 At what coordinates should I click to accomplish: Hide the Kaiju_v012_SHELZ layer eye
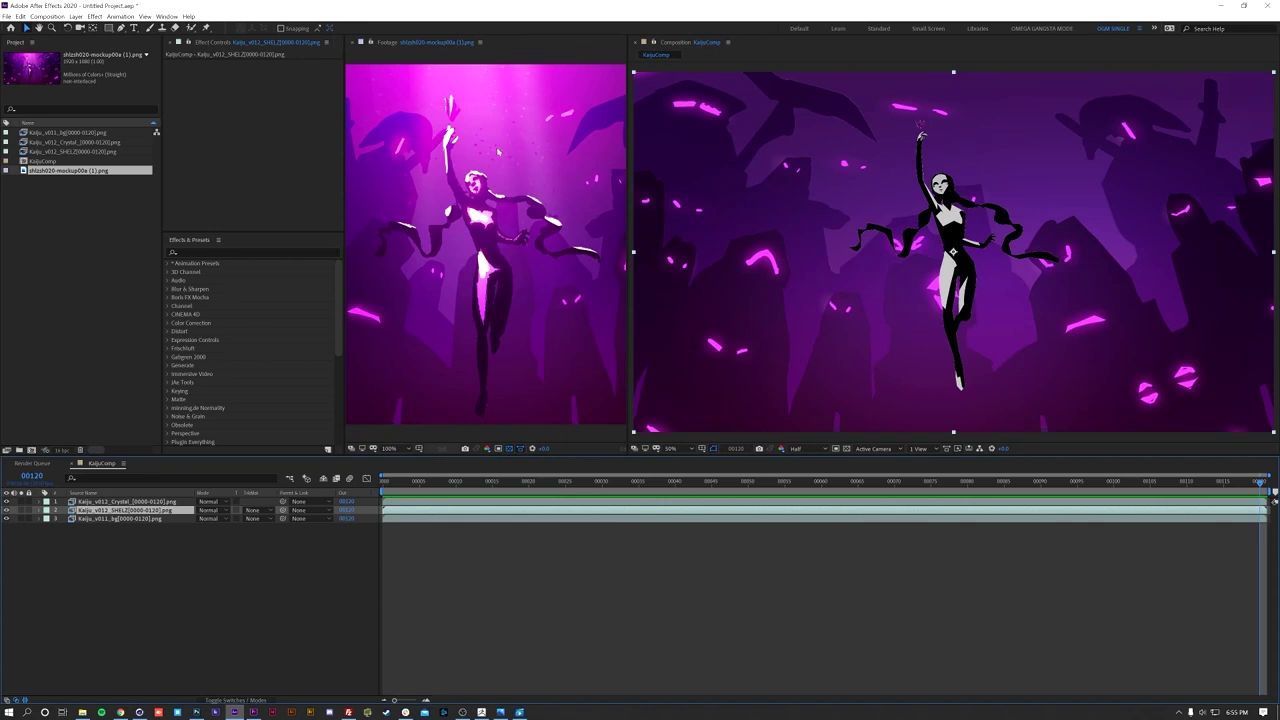pyautogui.click(x=6, y=510)
